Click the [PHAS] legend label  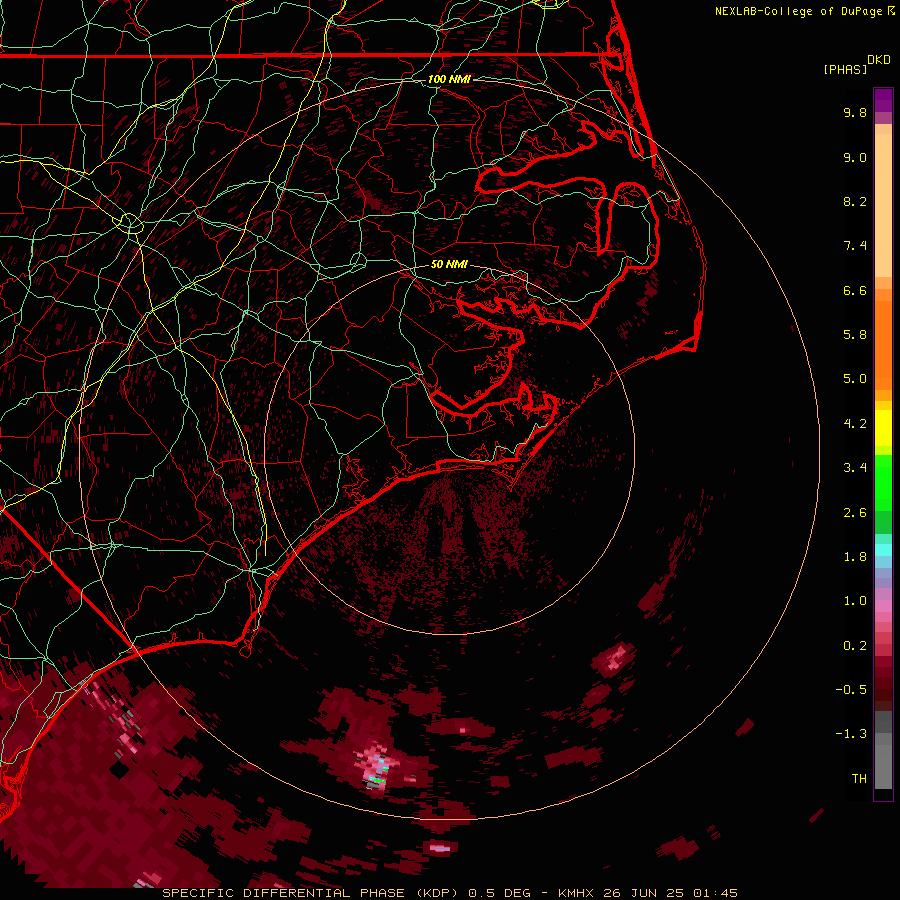(845, 70)
